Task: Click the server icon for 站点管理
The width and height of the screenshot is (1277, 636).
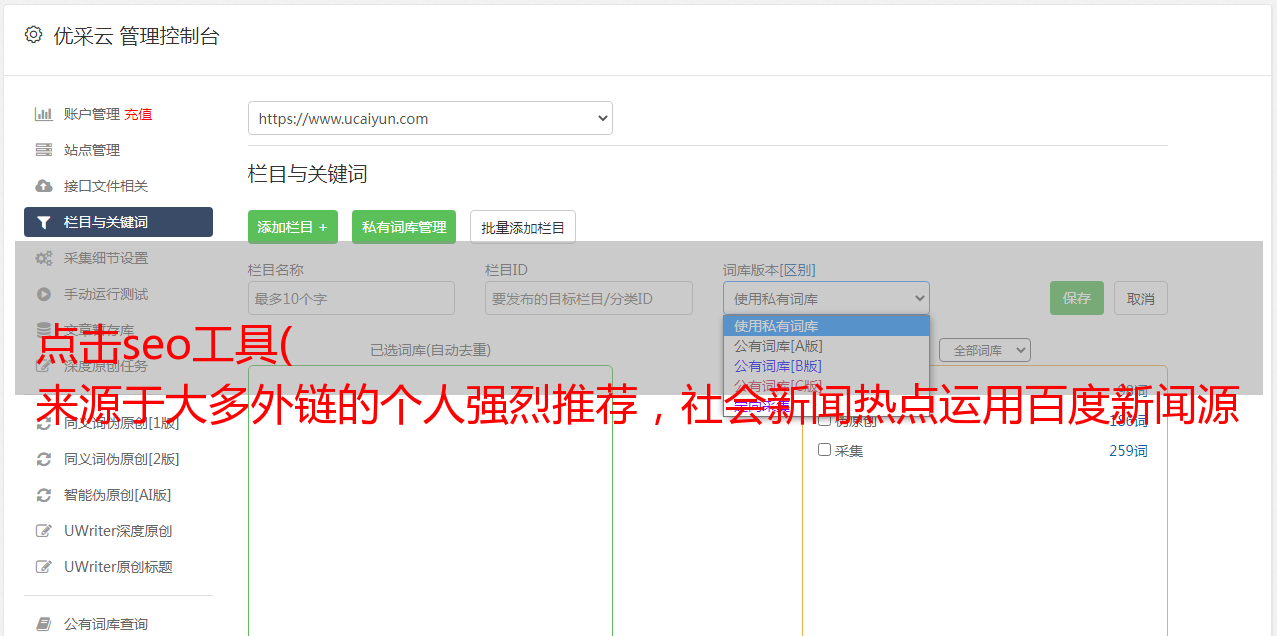Action: point(44,150)
